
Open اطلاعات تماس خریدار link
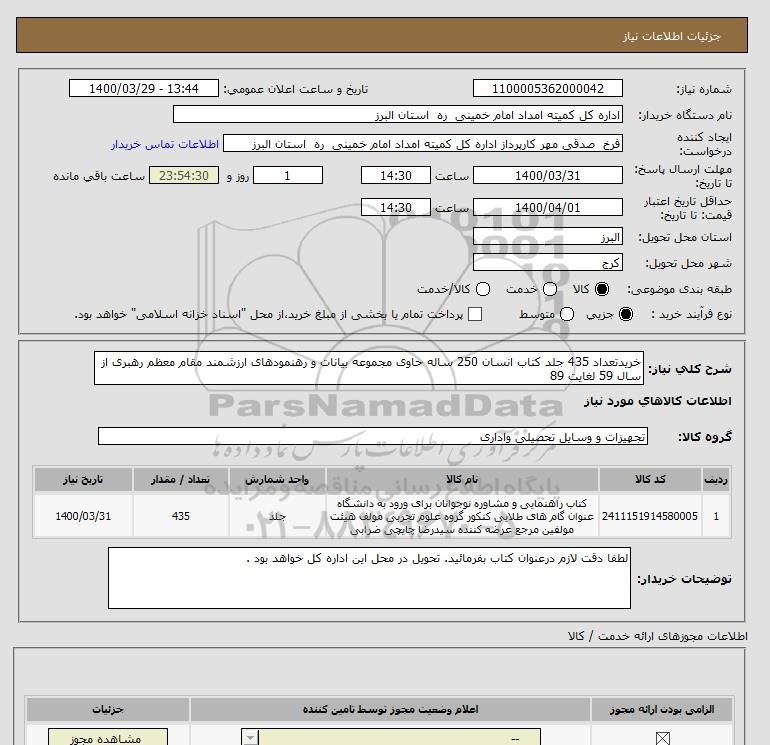pyautogui.click(x=165, y=144)
